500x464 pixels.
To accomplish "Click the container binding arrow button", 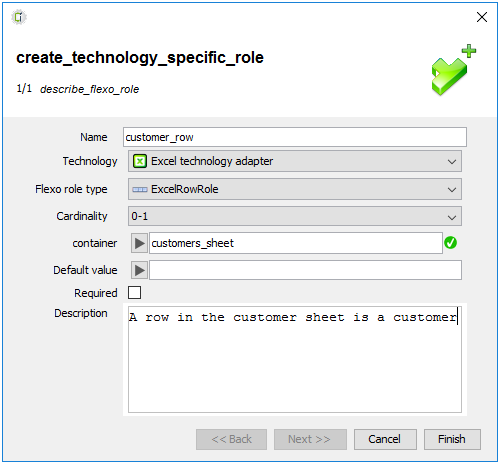I will click(139, 243).
